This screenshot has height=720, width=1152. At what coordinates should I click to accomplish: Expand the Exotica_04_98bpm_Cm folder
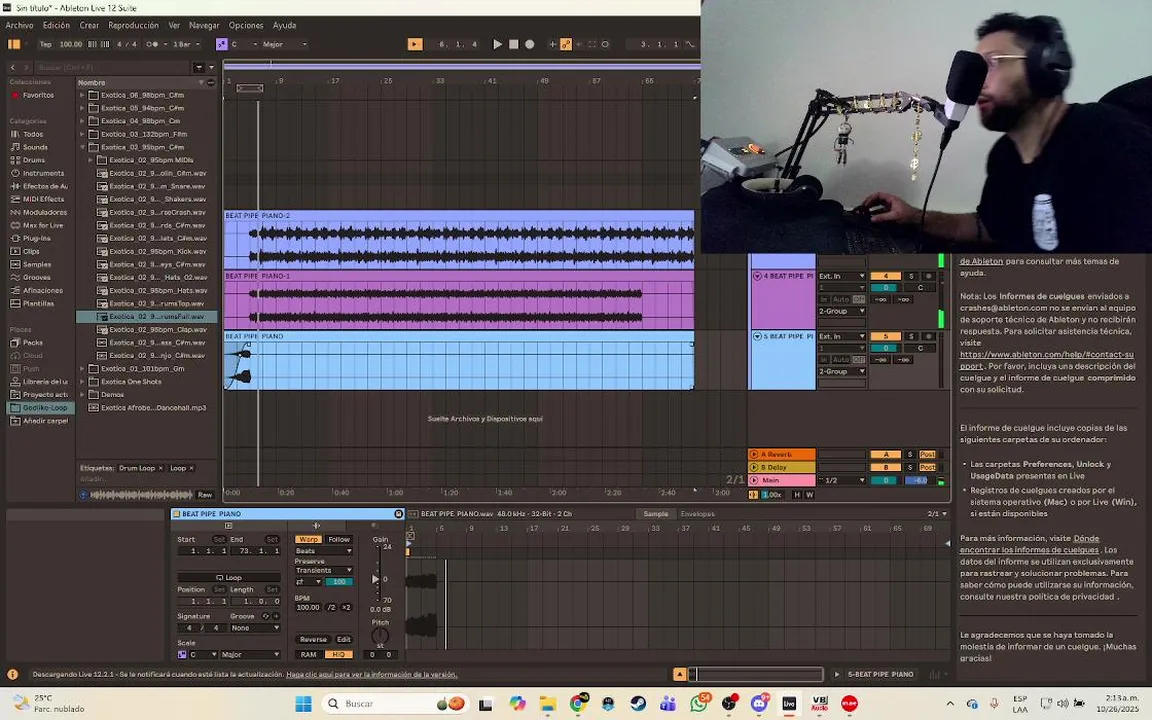(x=82, y=121)
